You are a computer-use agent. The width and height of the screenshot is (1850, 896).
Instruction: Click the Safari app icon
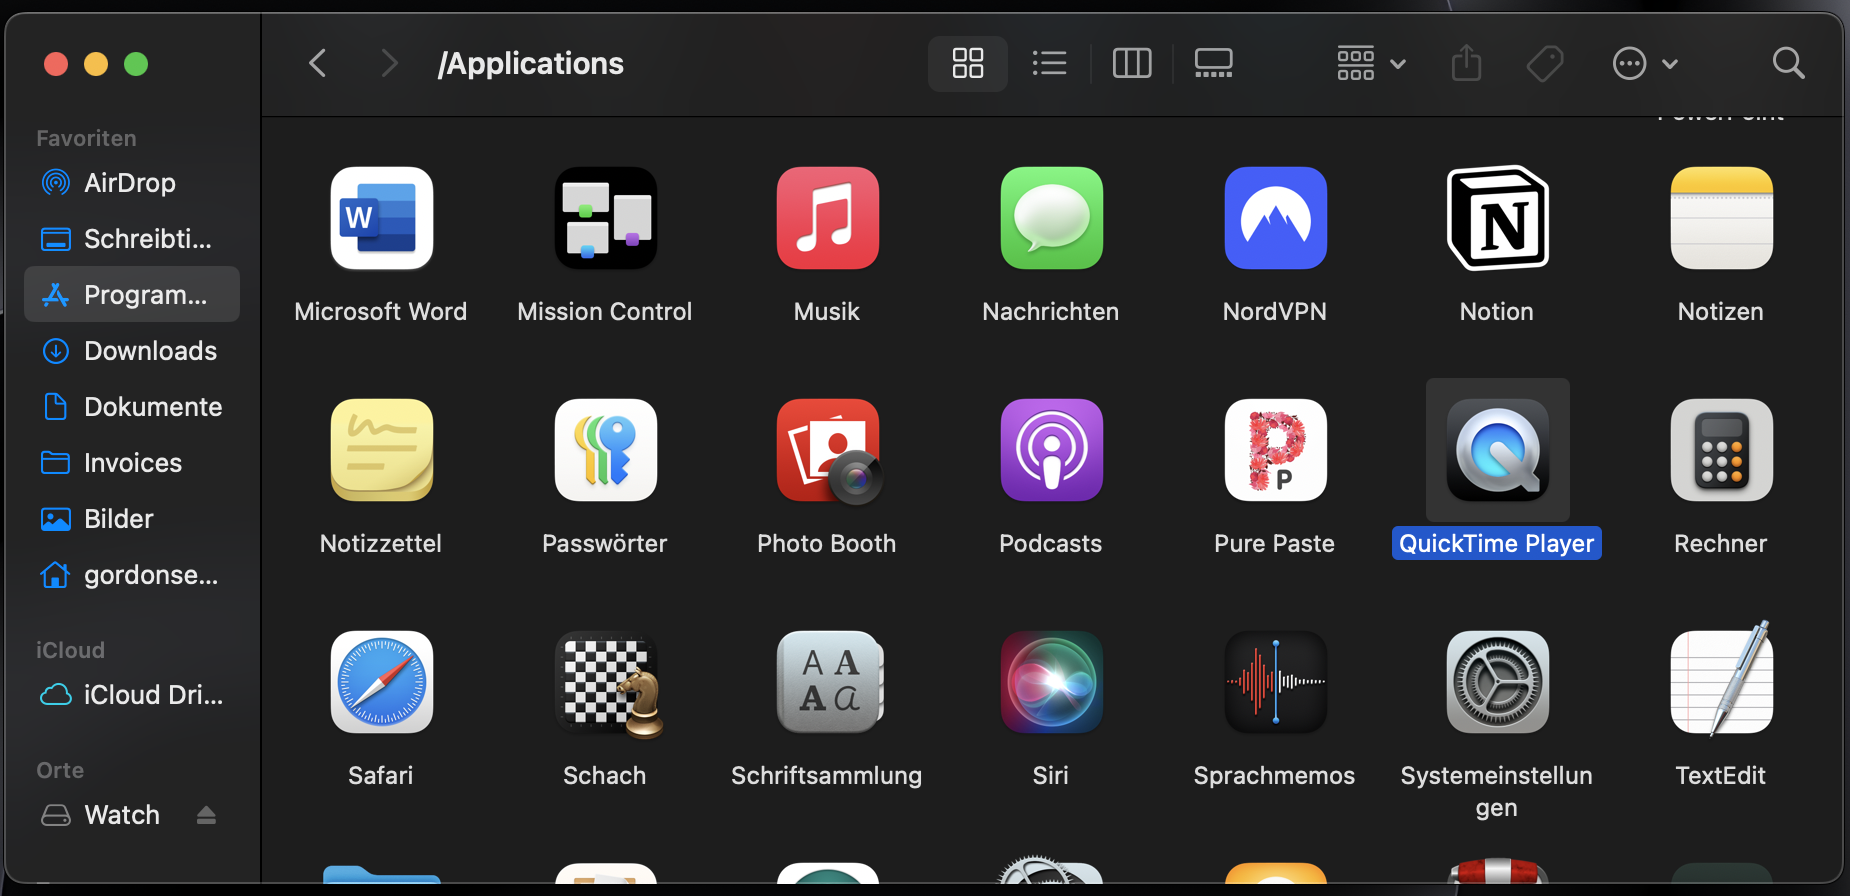pyautogui.click(x=381, y=682)
